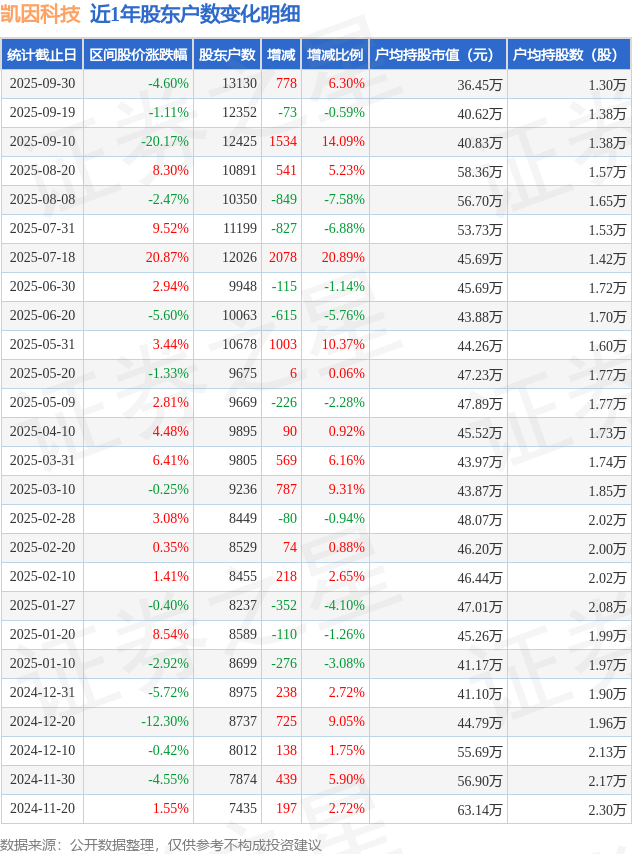Image resolution: width=632 pixels, height=854 pixels.
Task: Select the 户均持股市值（元） column header
Action: [x=437, y=55]
